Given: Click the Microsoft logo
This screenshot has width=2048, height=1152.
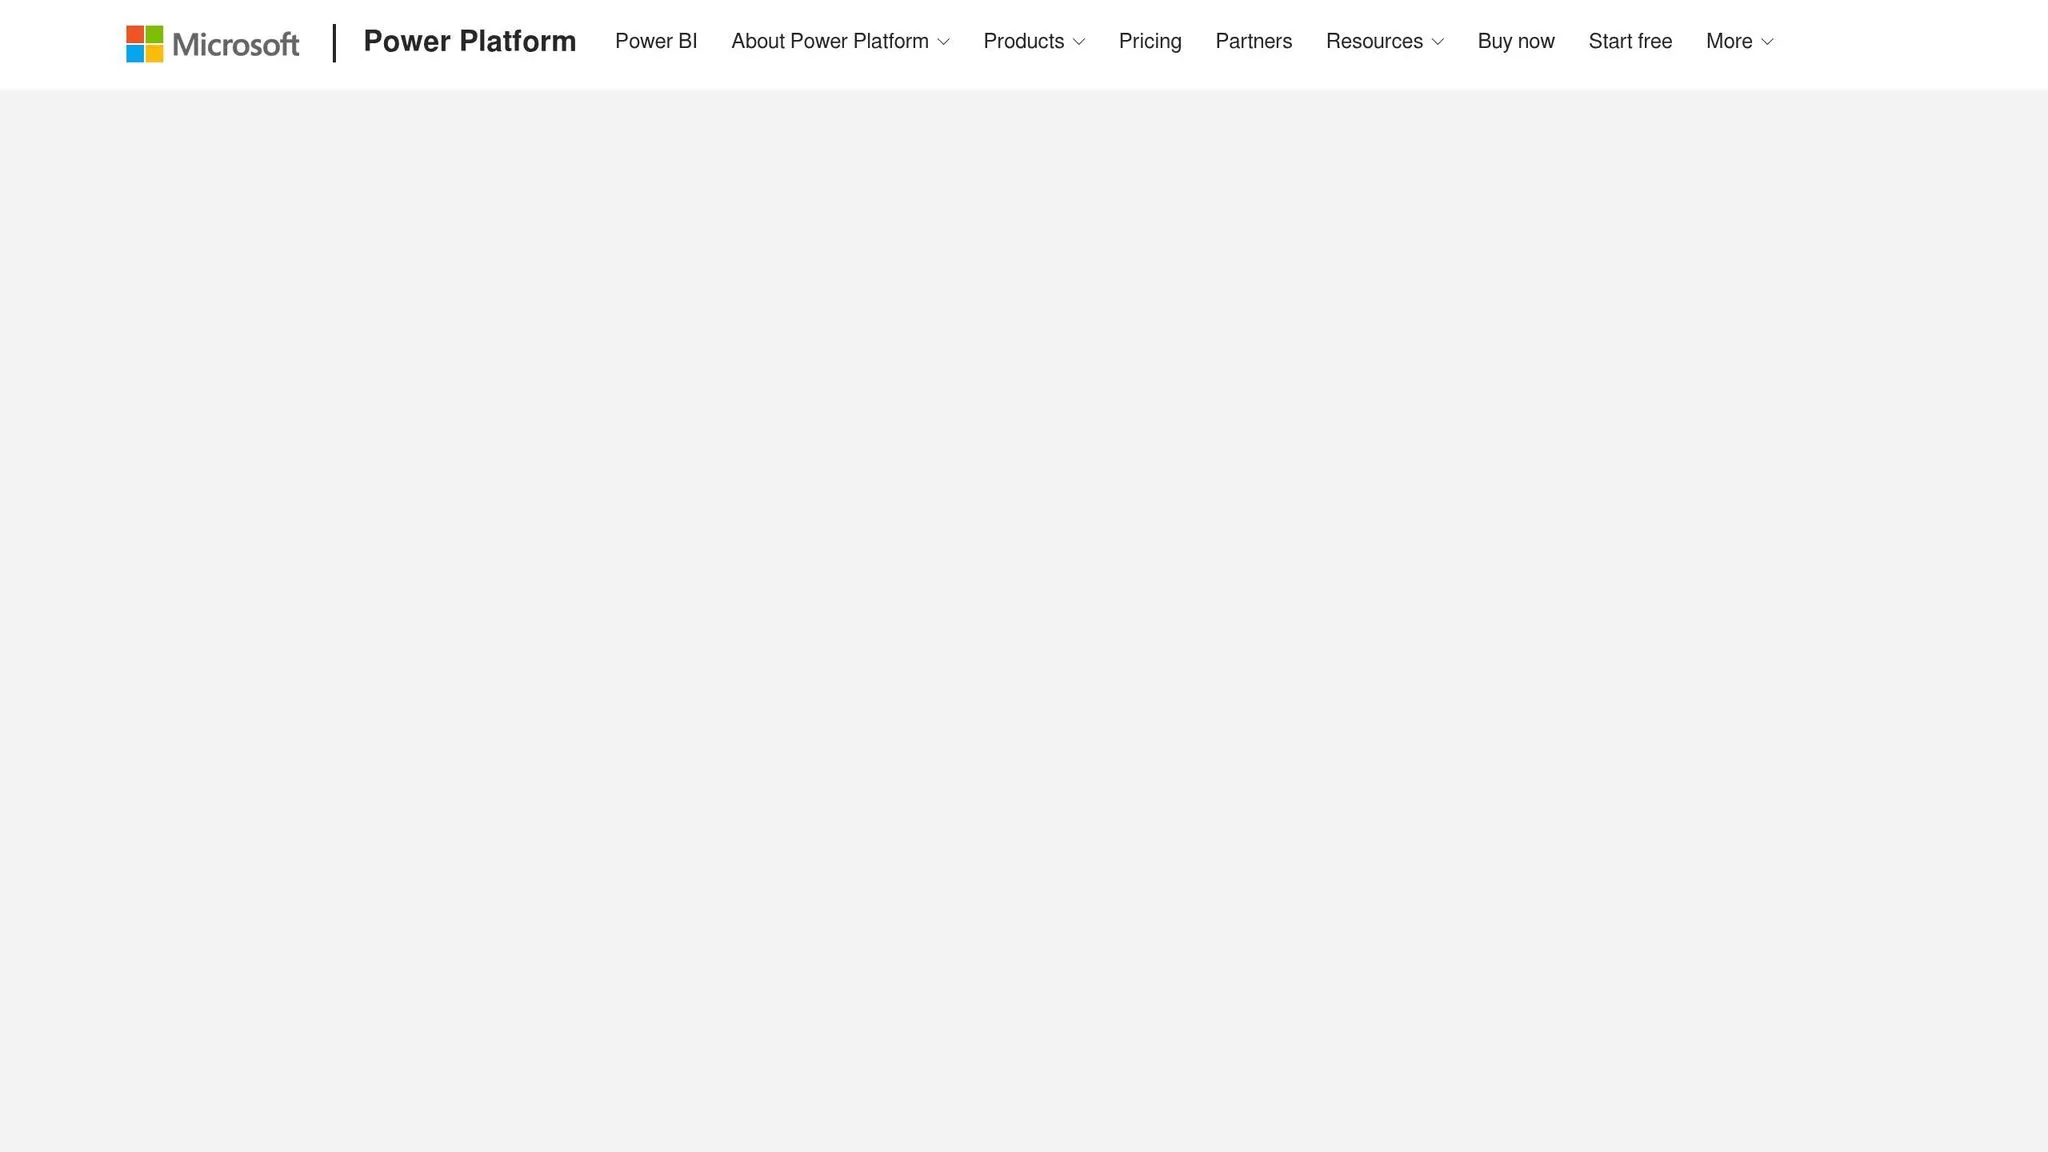Looking at the screenshot, I should (x=212, y=43).
